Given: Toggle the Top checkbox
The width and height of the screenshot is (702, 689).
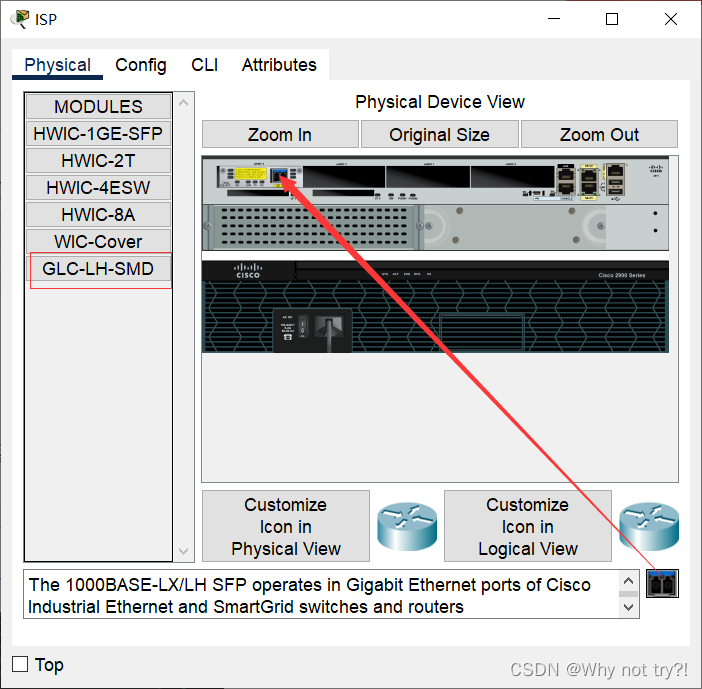Looking at the screenshot, I should (20, 664).
